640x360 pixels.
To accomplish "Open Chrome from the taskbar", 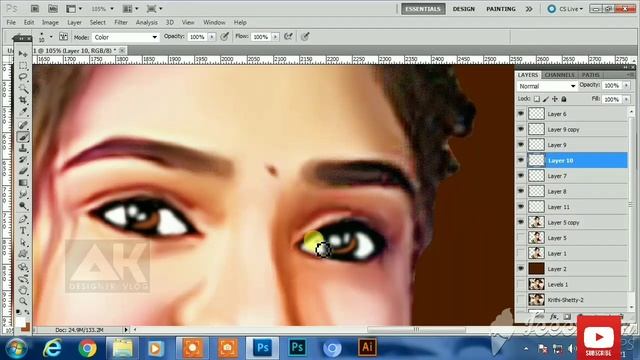I will pyautogui.click(x=87, y=348).
